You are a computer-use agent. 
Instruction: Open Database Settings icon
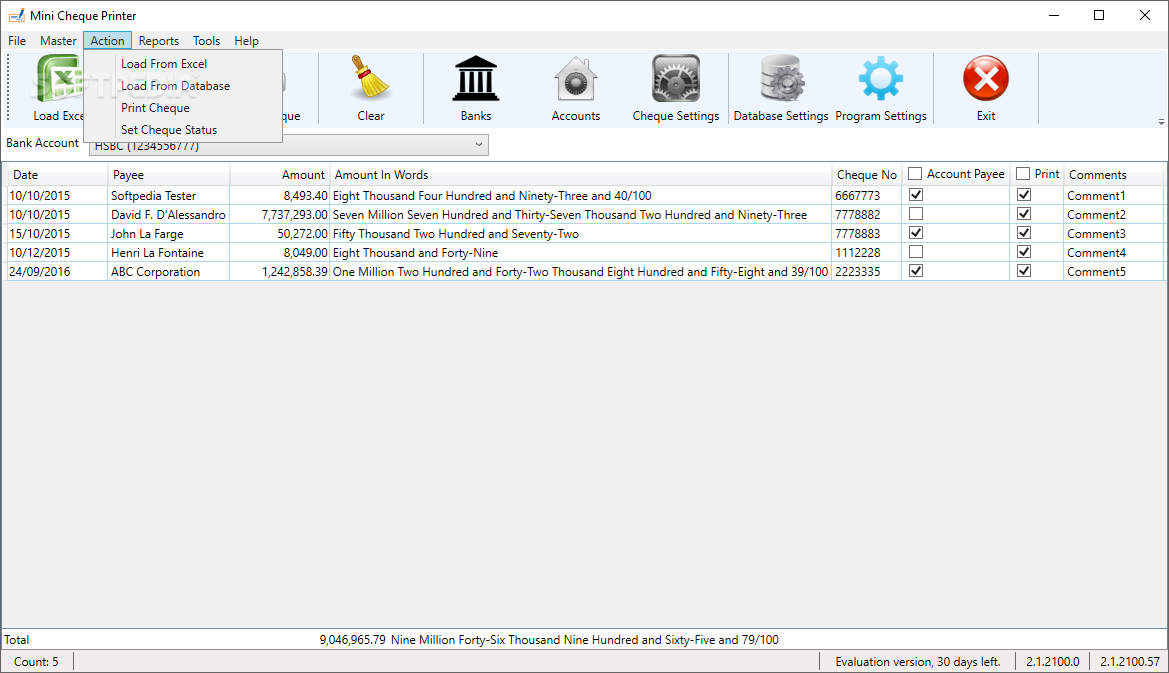coord(781,78)
